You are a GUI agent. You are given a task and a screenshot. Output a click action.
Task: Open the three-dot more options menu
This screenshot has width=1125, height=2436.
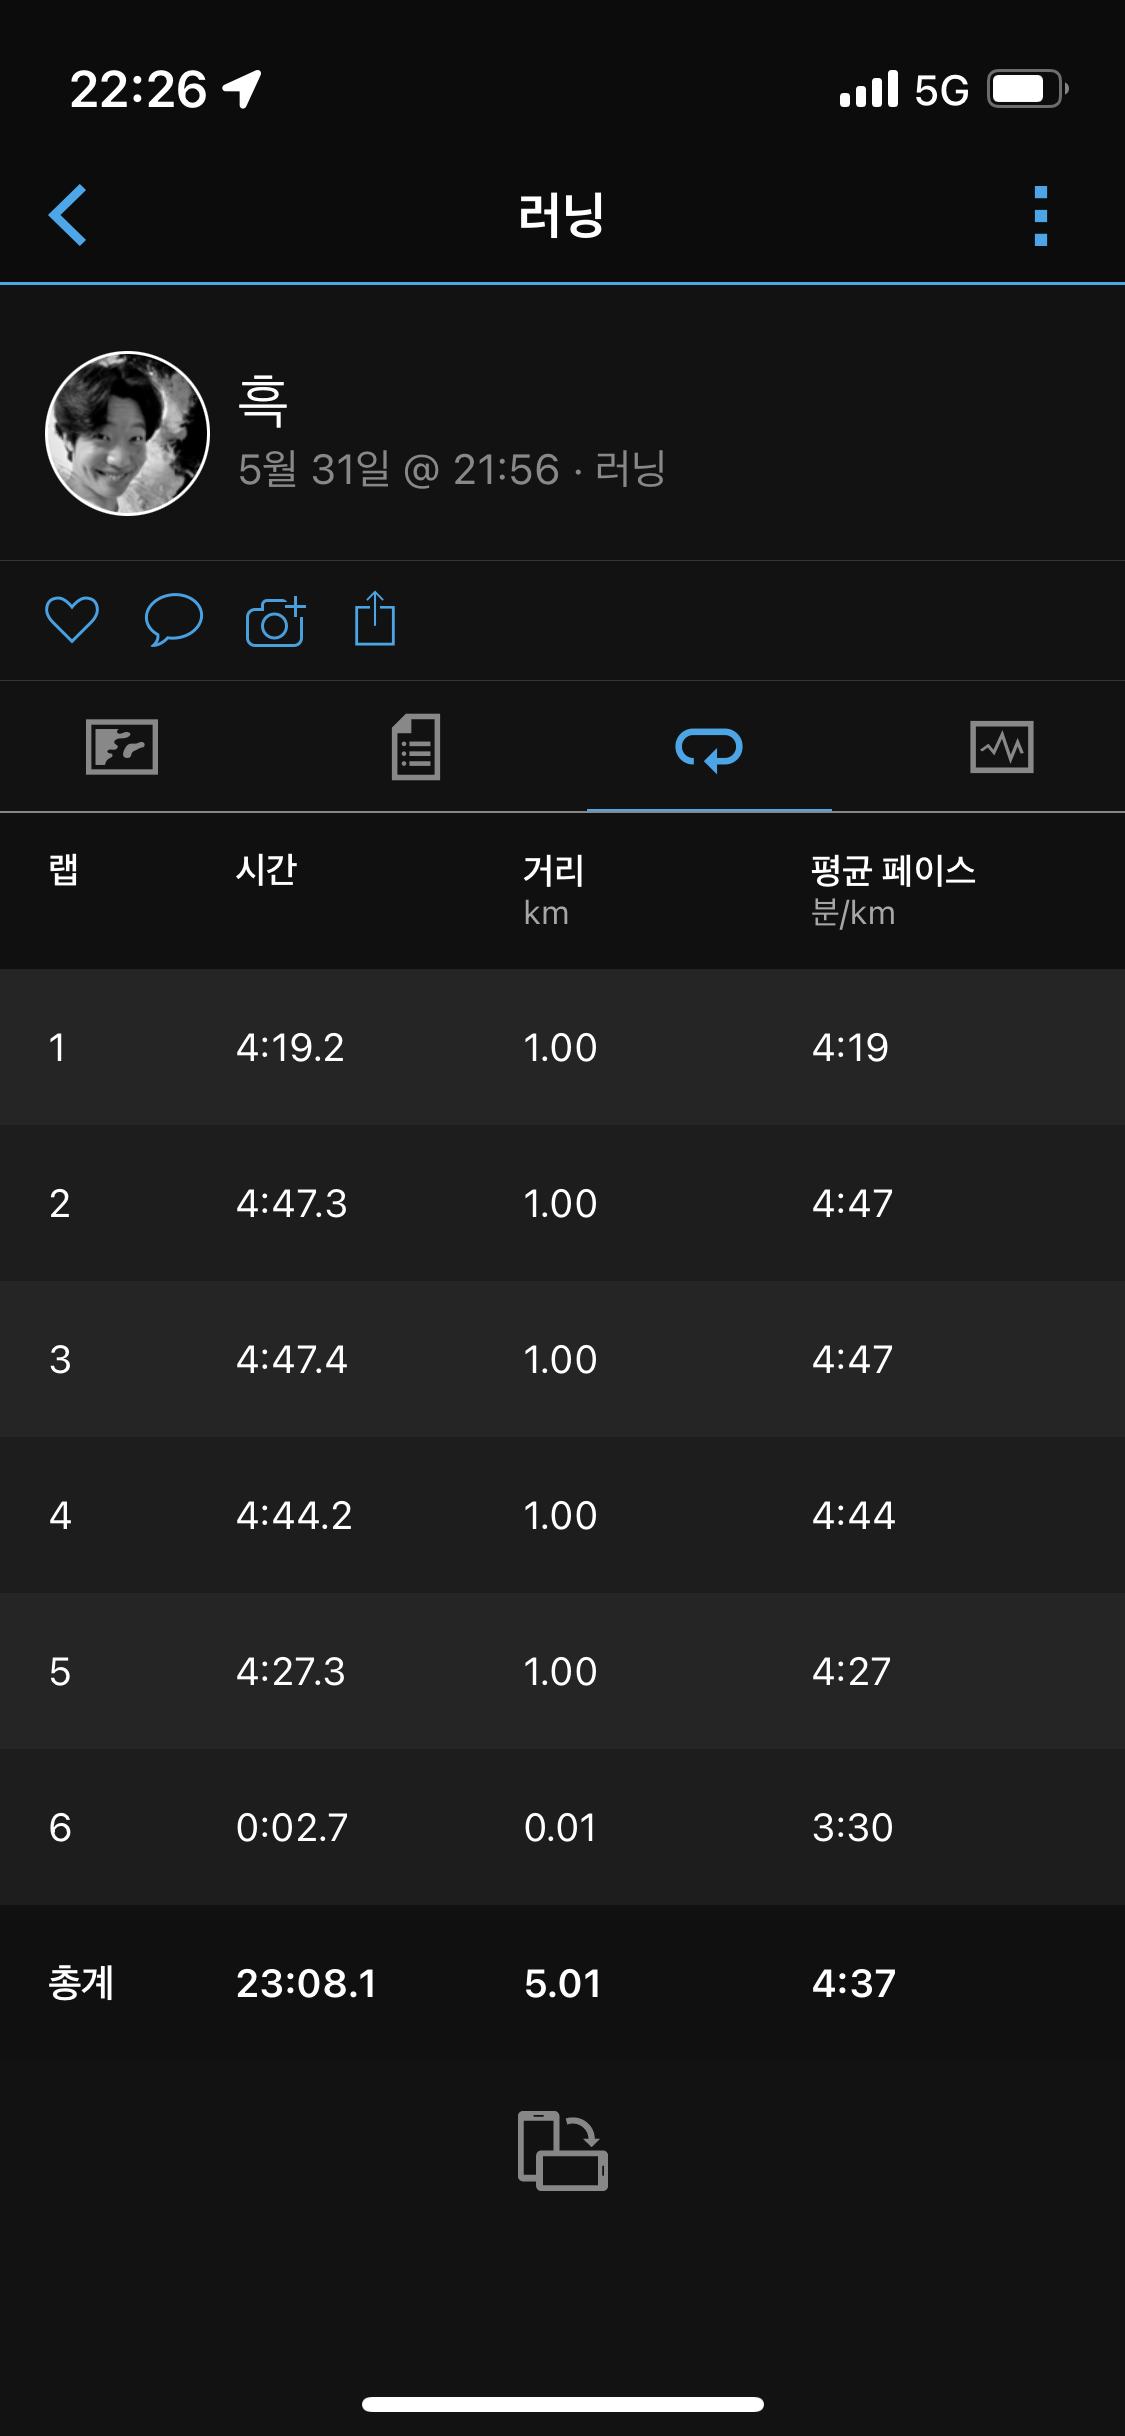tap(1040, 215)
